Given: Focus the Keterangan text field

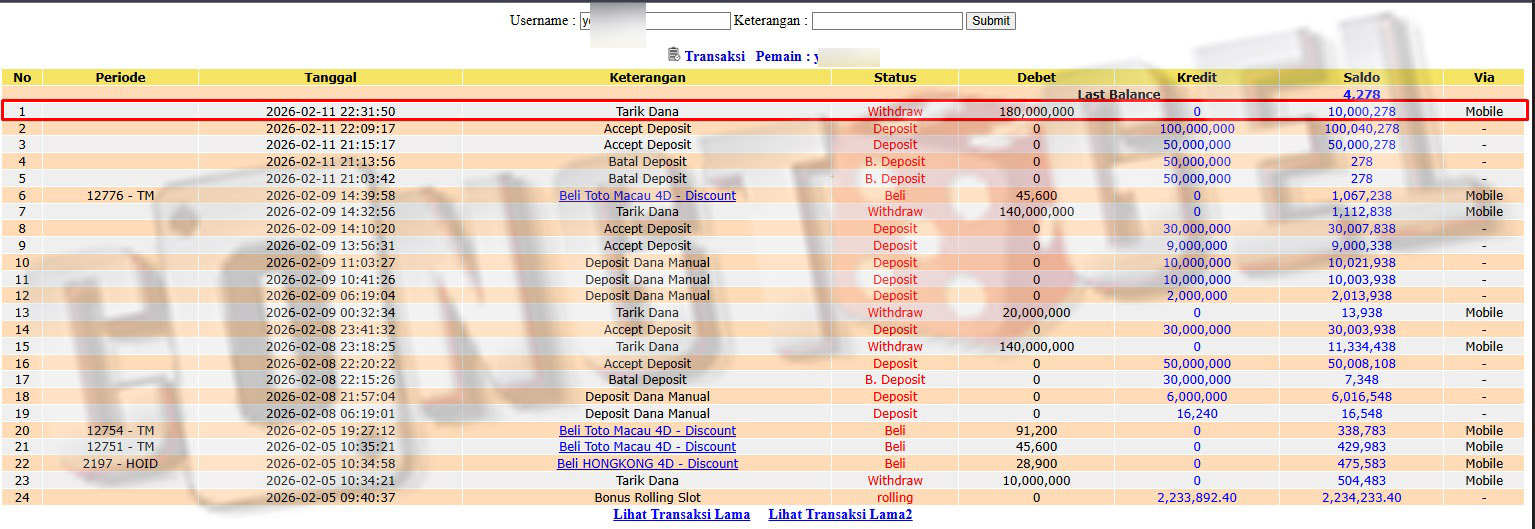Looking at the screenshot, I should tap(886, 21).
